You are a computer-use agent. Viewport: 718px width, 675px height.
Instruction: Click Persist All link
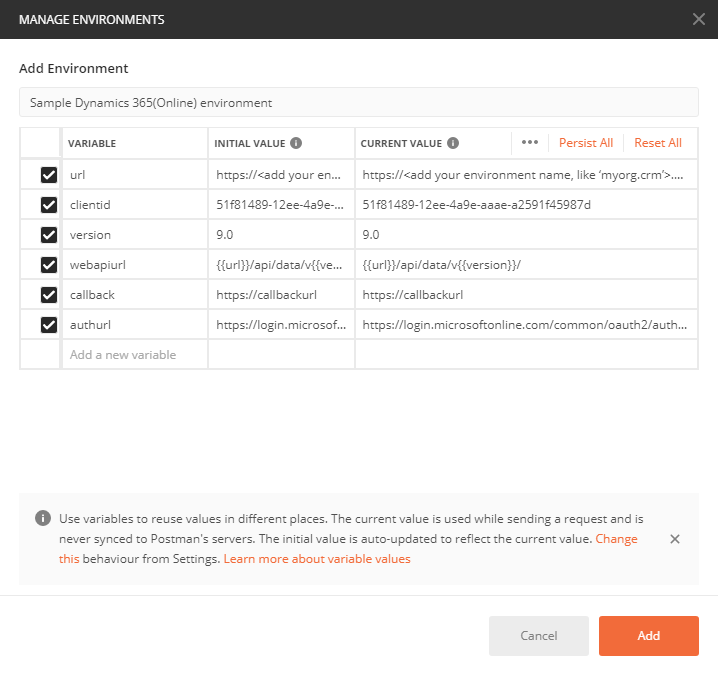pos(586,143)
